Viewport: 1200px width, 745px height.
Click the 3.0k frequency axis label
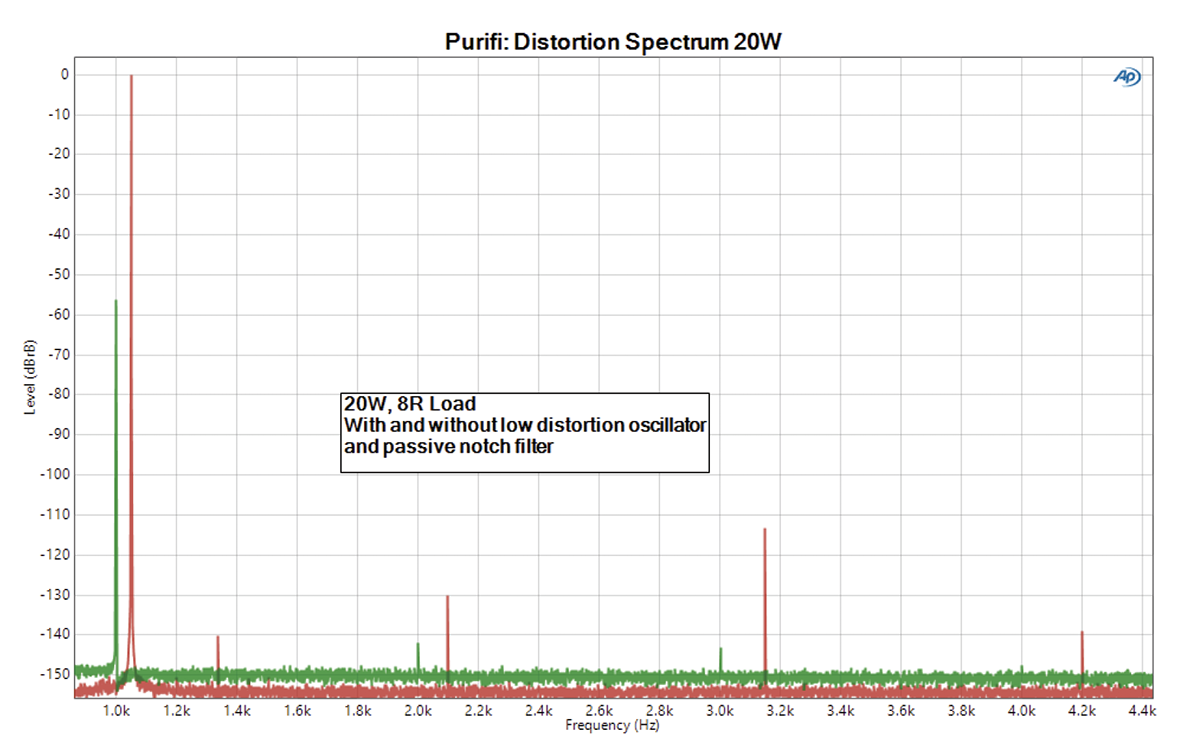(720, 711)
